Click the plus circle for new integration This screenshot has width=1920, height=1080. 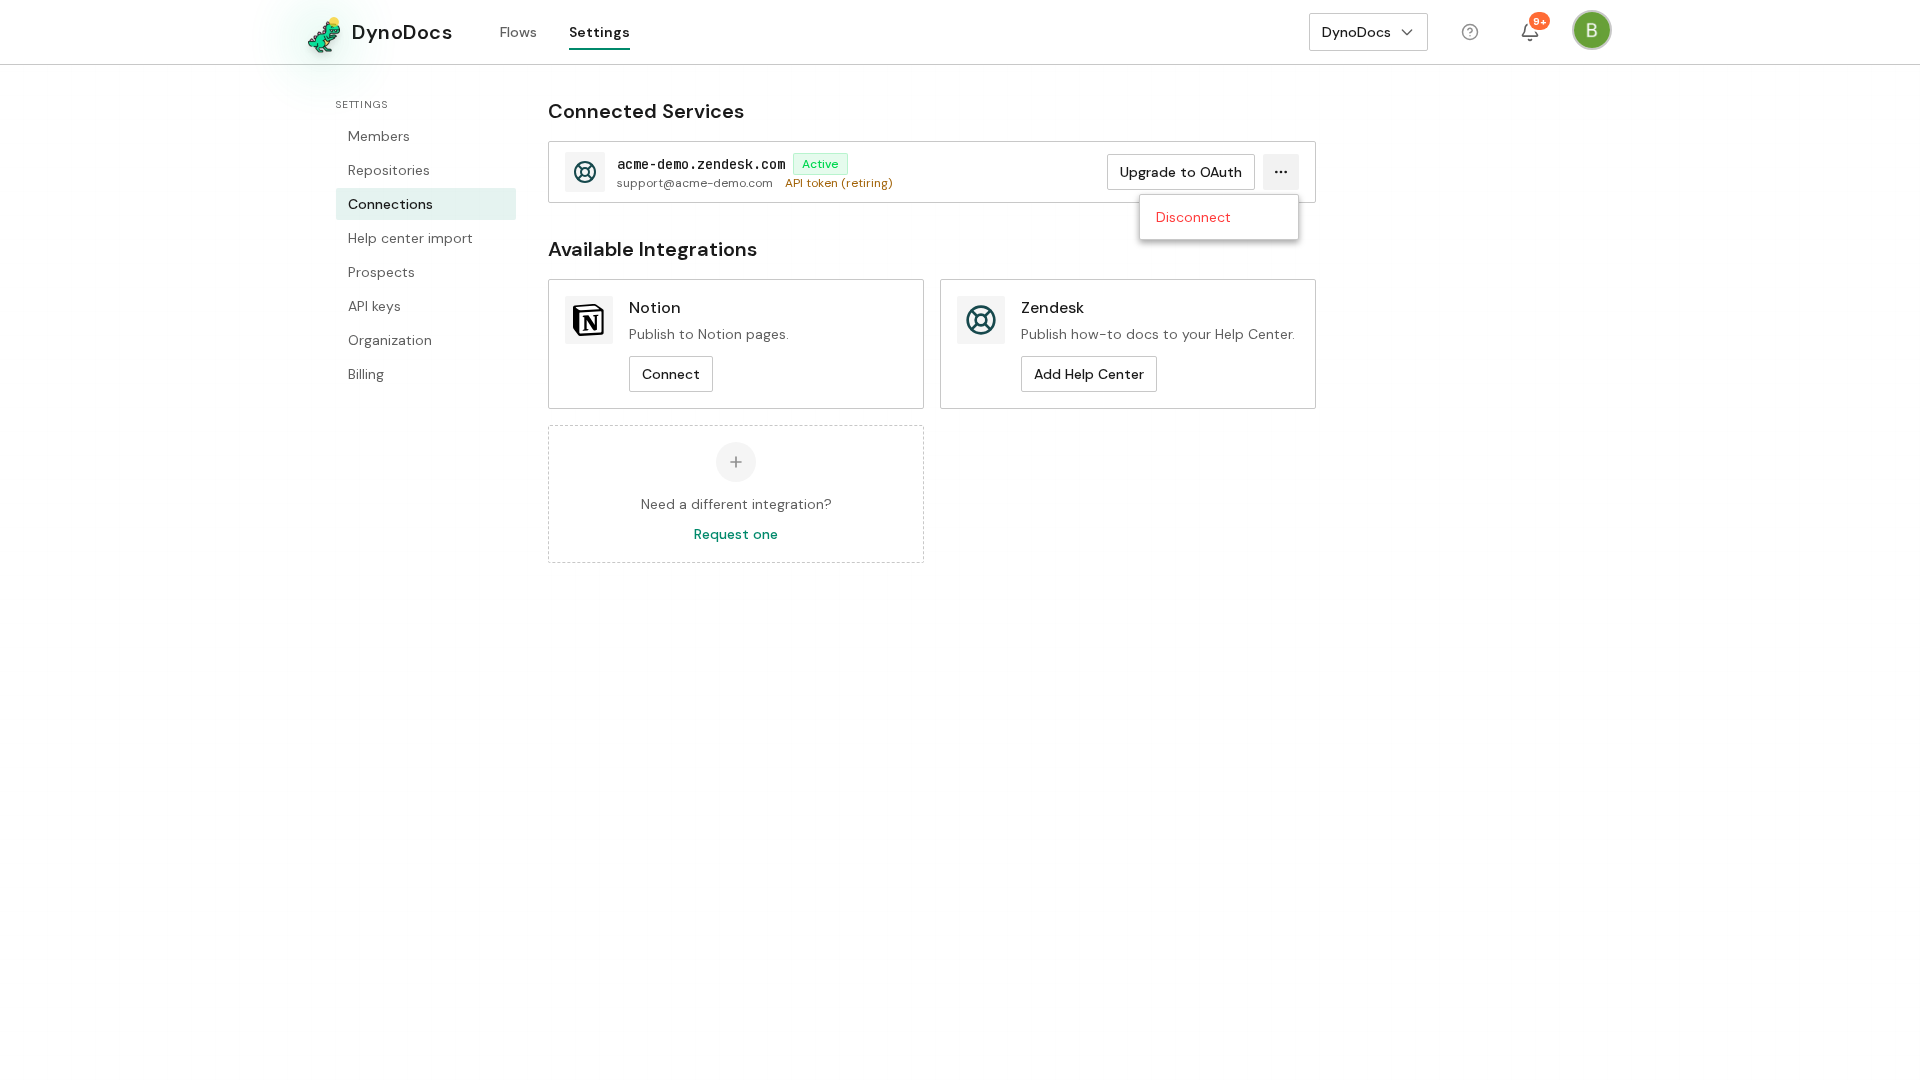tap(736, 462)
